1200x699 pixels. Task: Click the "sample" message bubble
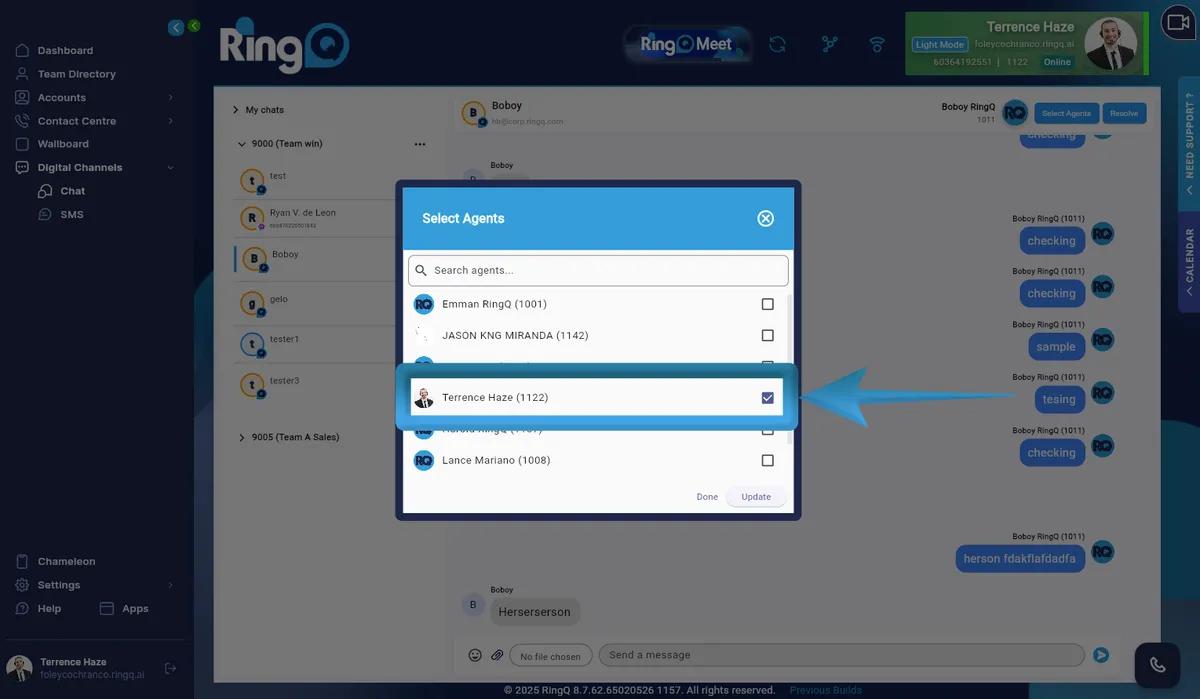click(1056, 347)
